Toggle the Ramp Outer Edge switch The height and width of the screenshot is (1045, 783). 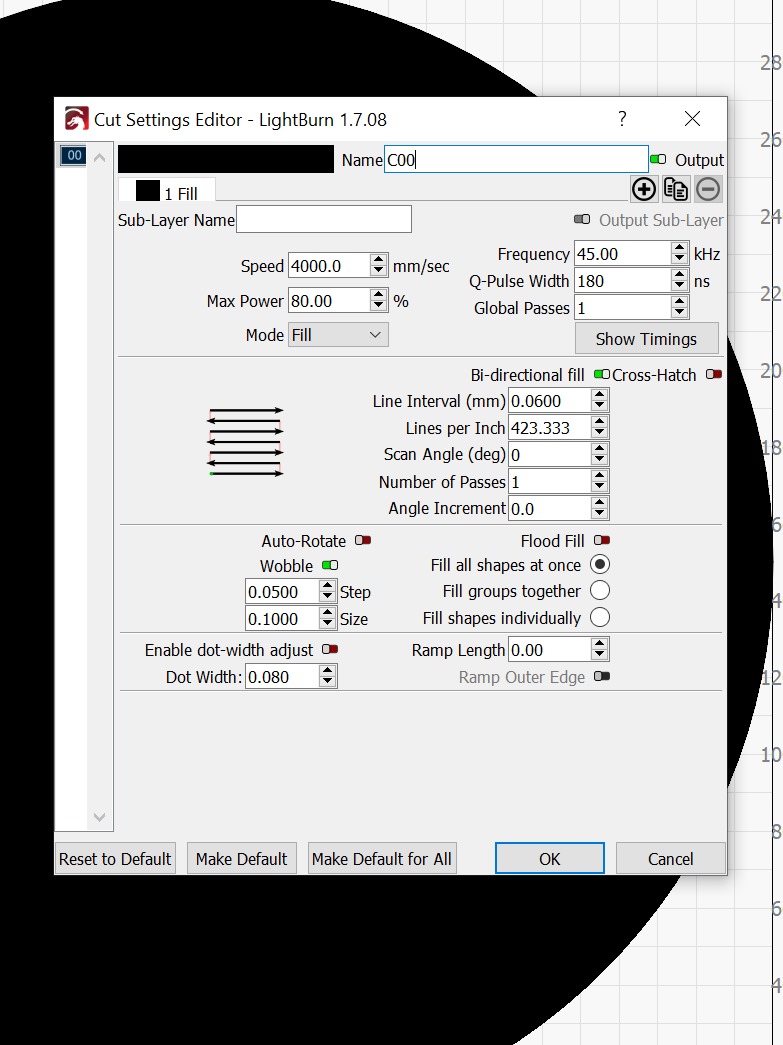pyautogui.click(x=602, y=676)
